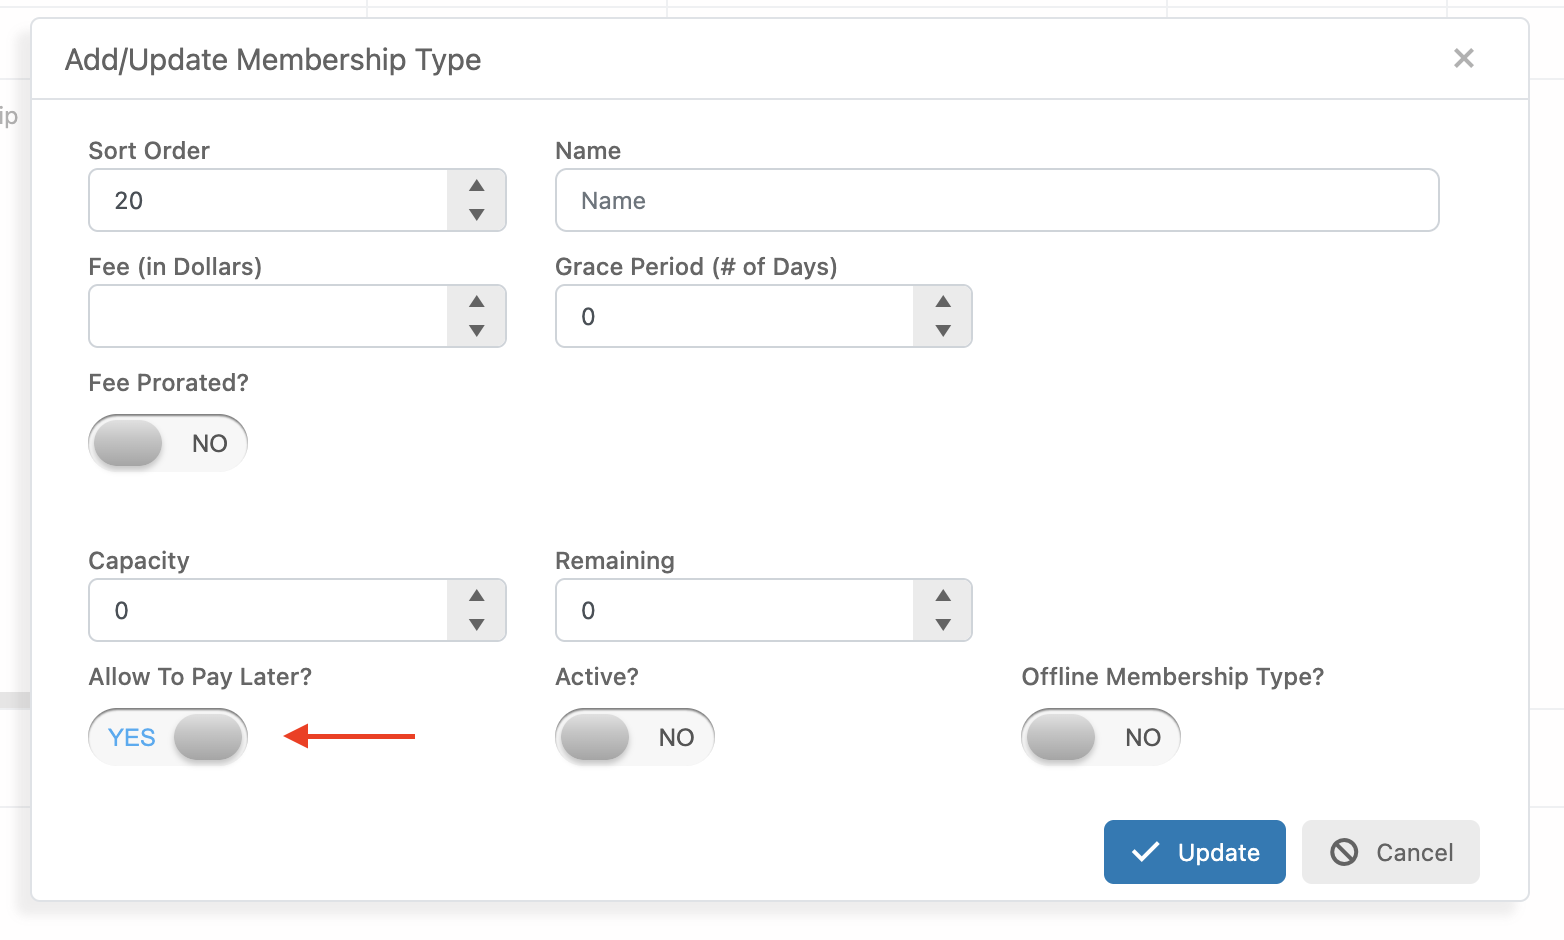The image size is (1564, 940).
Task: Switch the Active toggle on
Action: pos(634,737)
